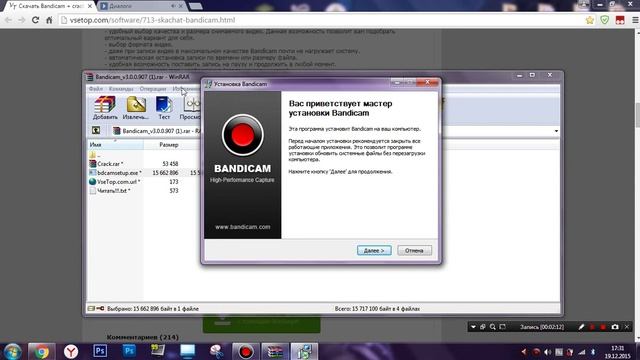This screenshot has height=360, width=640.
Task: Click the up-one-level icon in WinRAR
Action: point(96,131)
